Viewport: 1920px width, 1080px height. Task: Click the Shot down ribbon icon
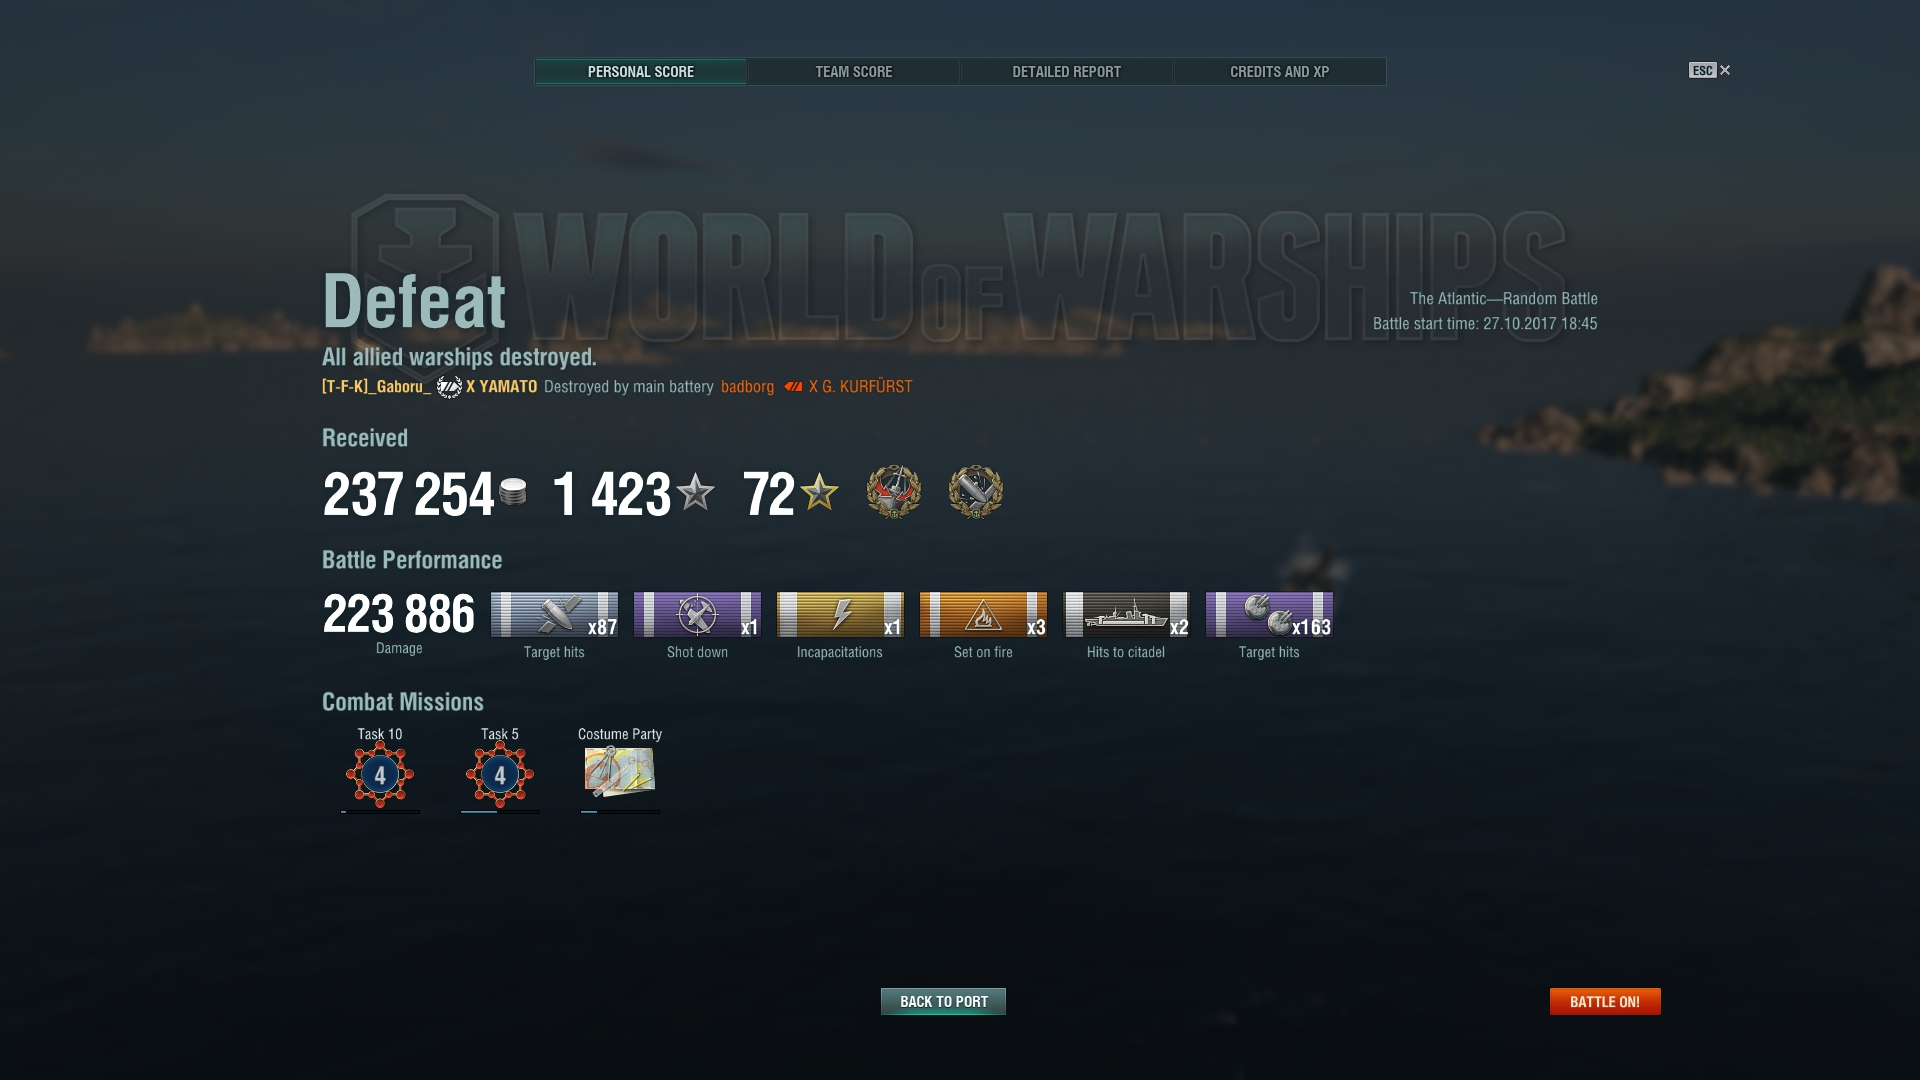tap(697, 615)
